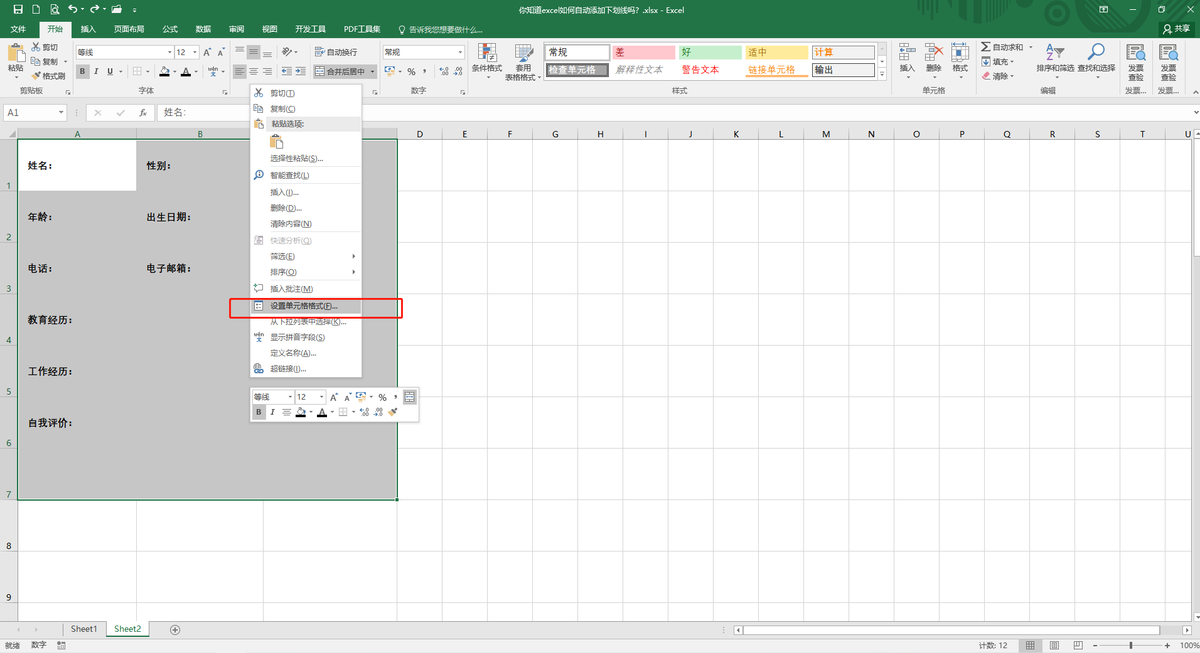The image size is (1200, 653).
Task: Toggle Underline in the ribbon font group
Action: 109,71
